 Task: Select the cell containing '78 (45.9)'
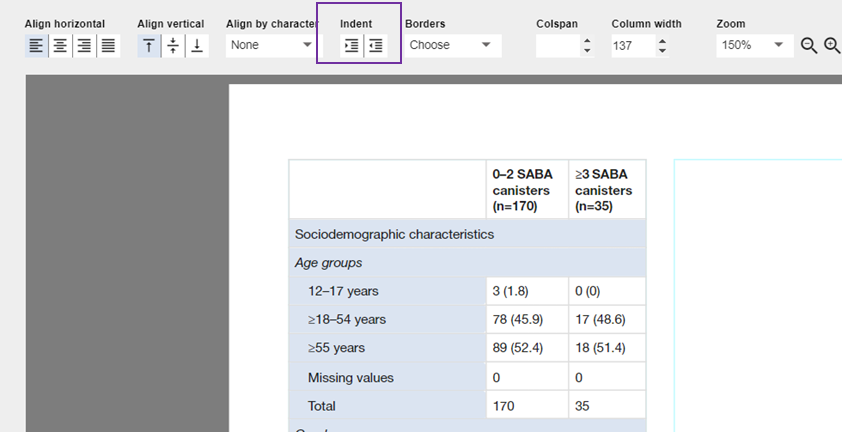pyautogui.click(x=527, y=320)
